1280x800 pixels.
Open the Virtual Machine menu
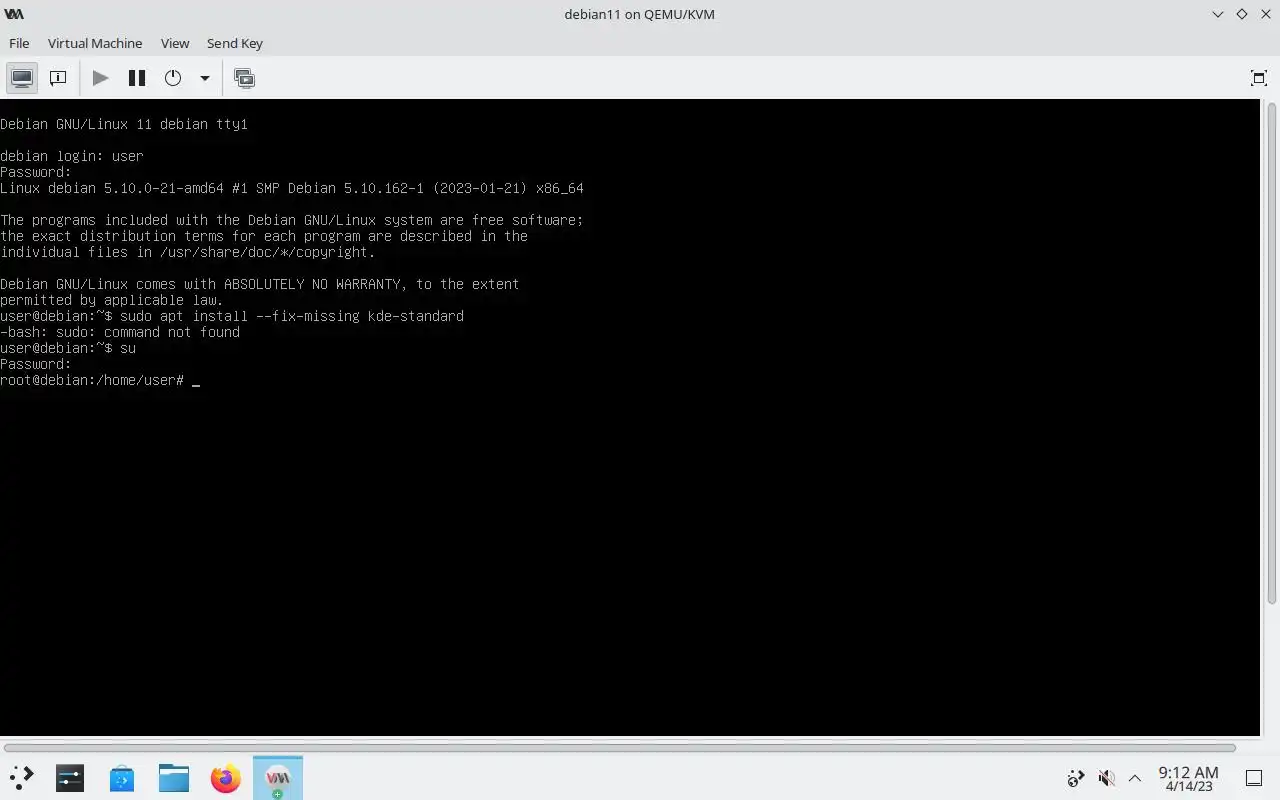click(95, 43)
